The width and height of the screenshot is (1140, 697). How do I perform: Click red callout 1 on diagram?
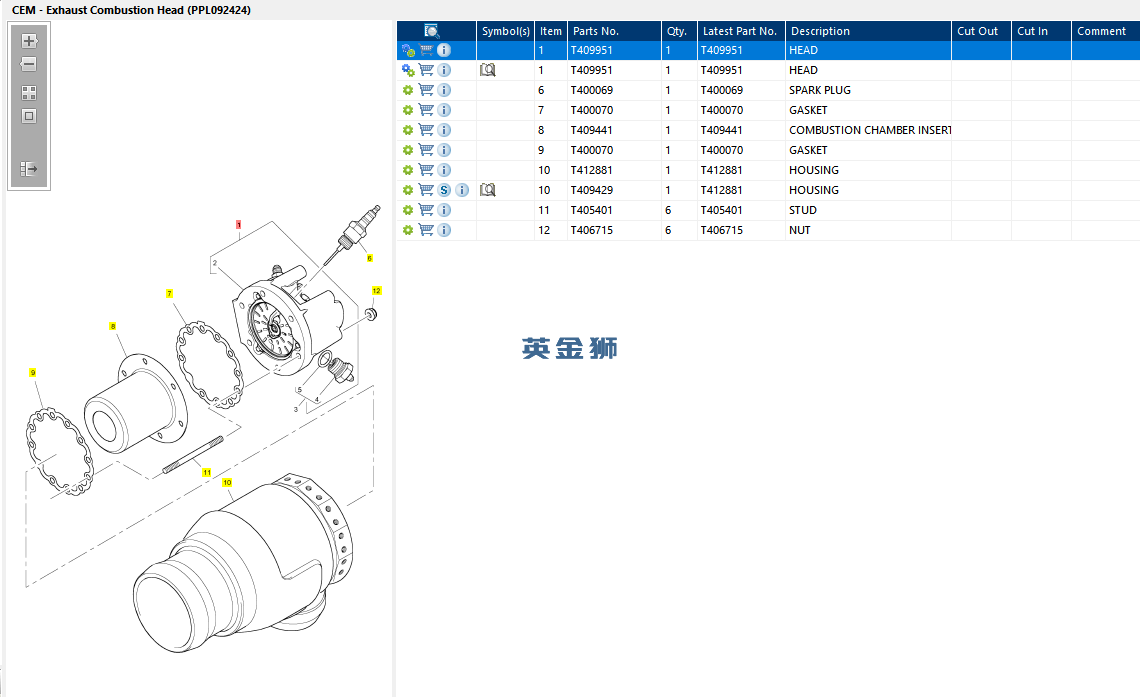pos(238,225)
